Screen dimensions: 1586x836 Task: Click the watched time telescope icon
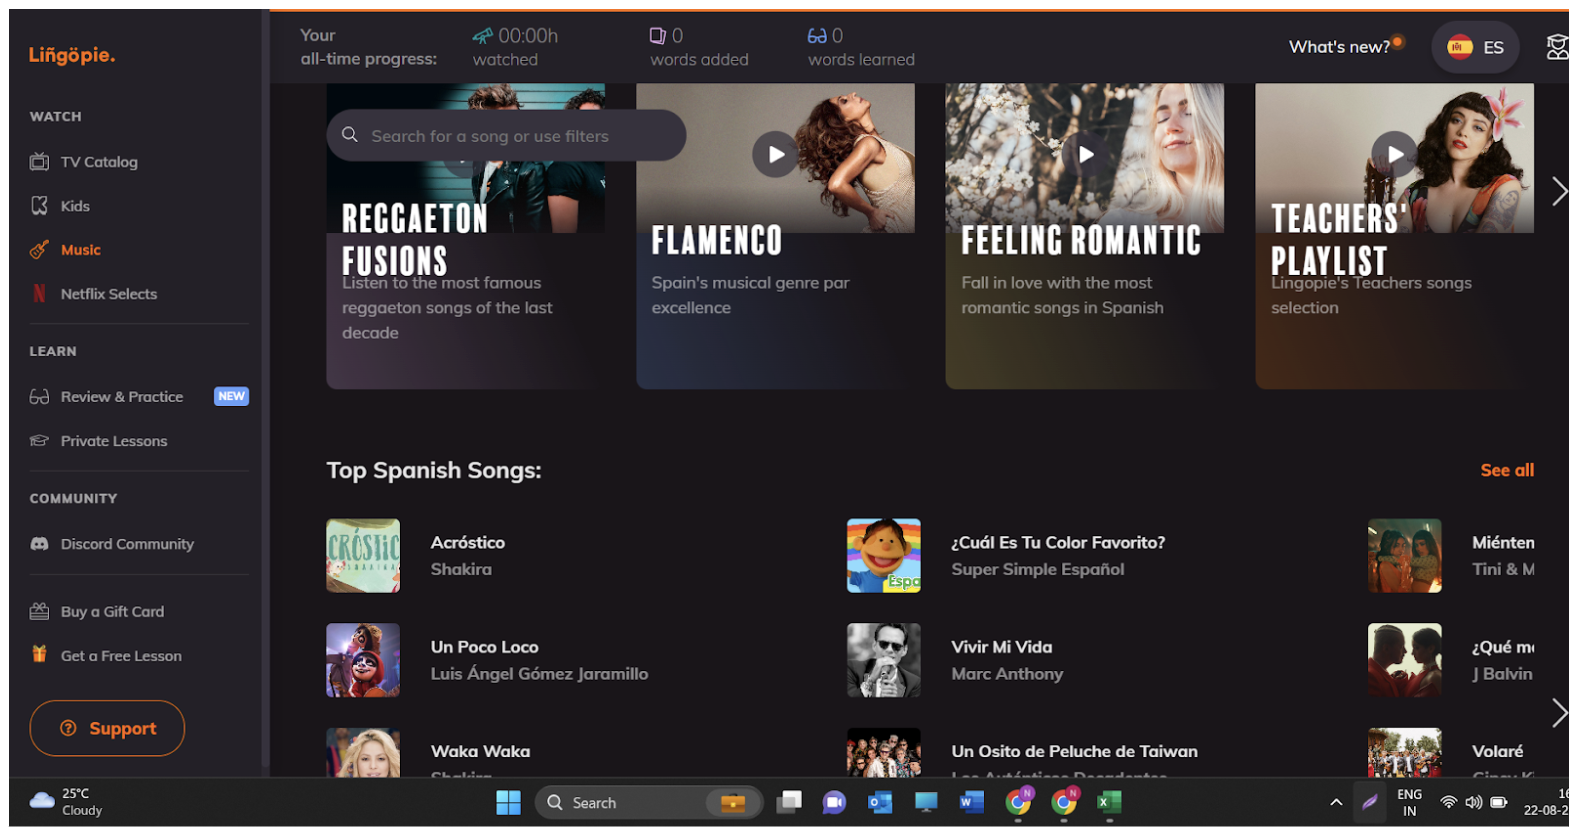483,36
